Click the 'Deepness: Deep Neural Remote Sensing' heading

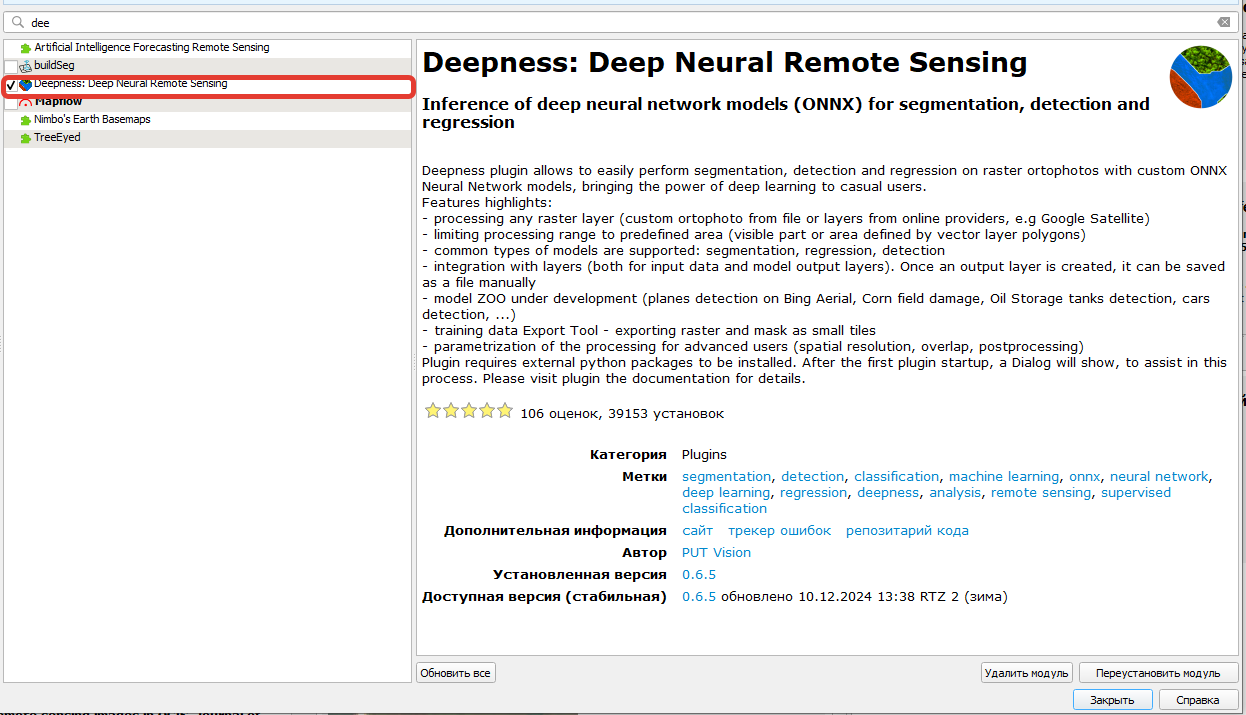coord(725,63)
